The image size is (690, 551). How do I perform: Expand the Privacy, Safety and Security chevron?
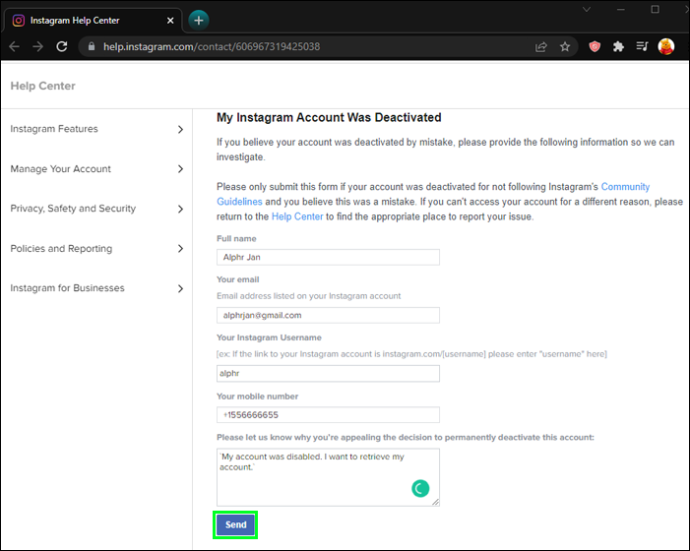coord(180,209)
